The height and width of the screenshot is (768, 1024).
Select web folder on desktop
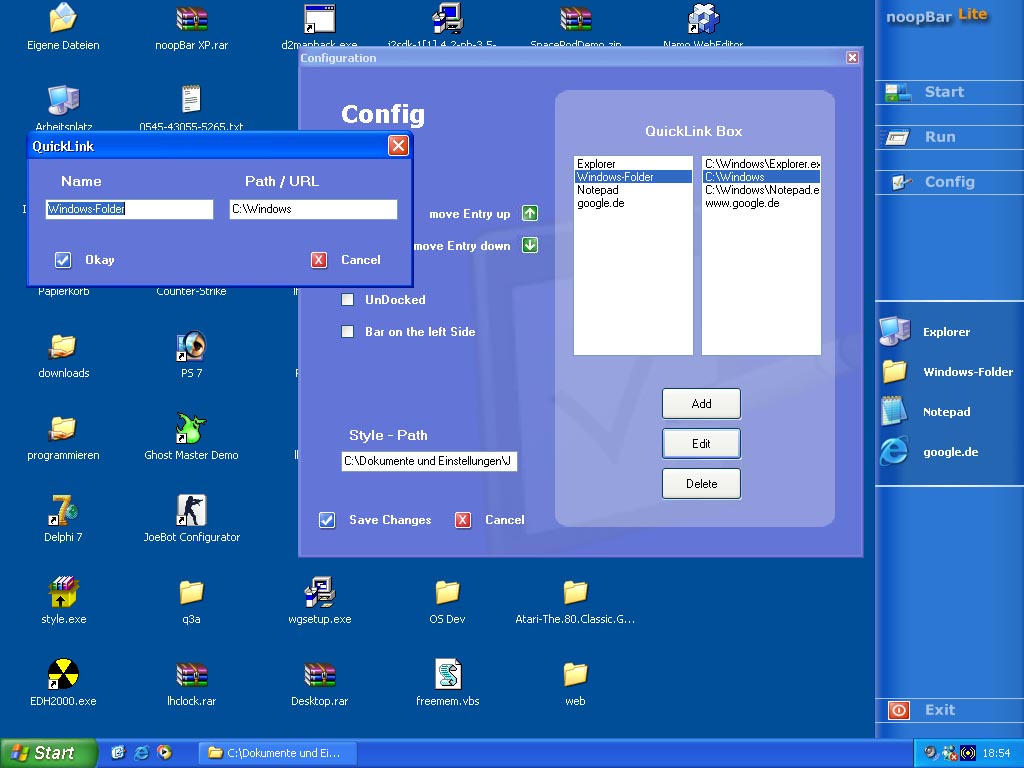point(575,683)
